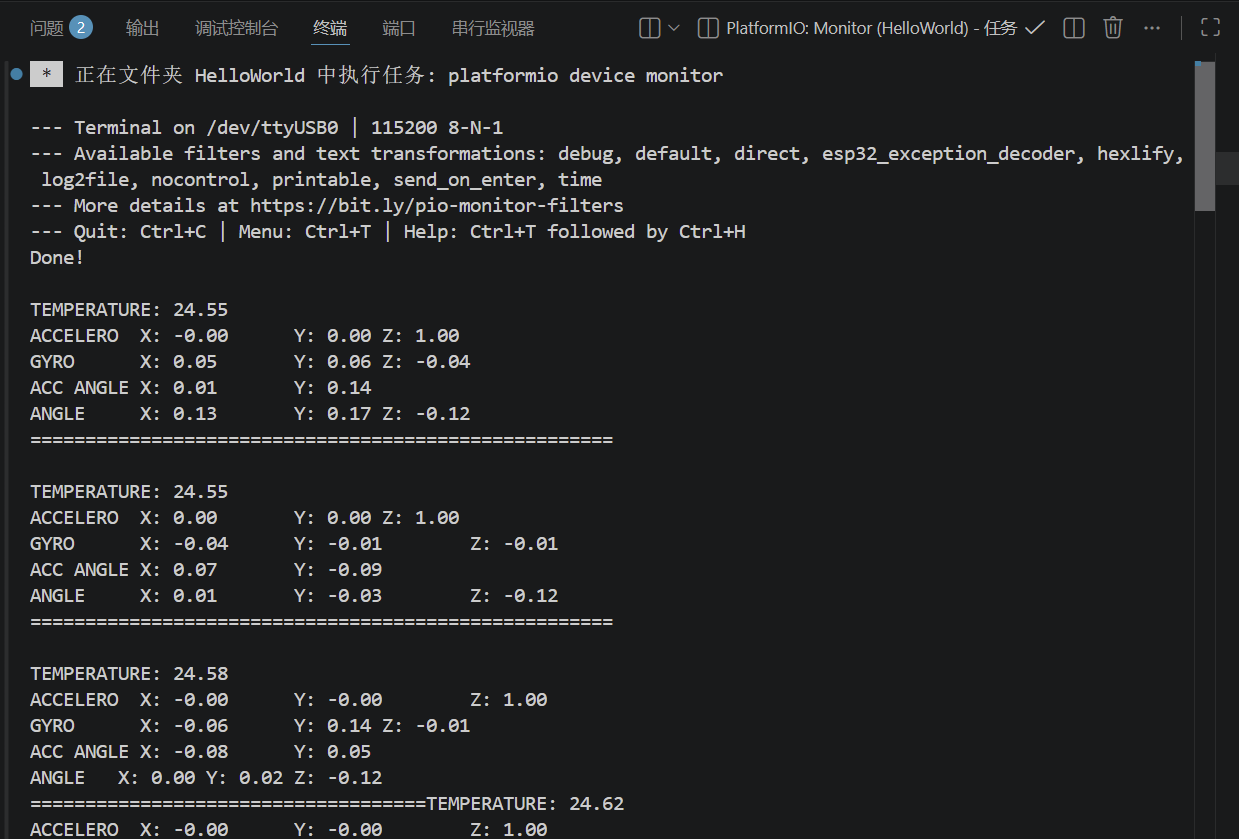Show the 调试控制台 tab
The image size is (1239, 839).
(237, 28)
